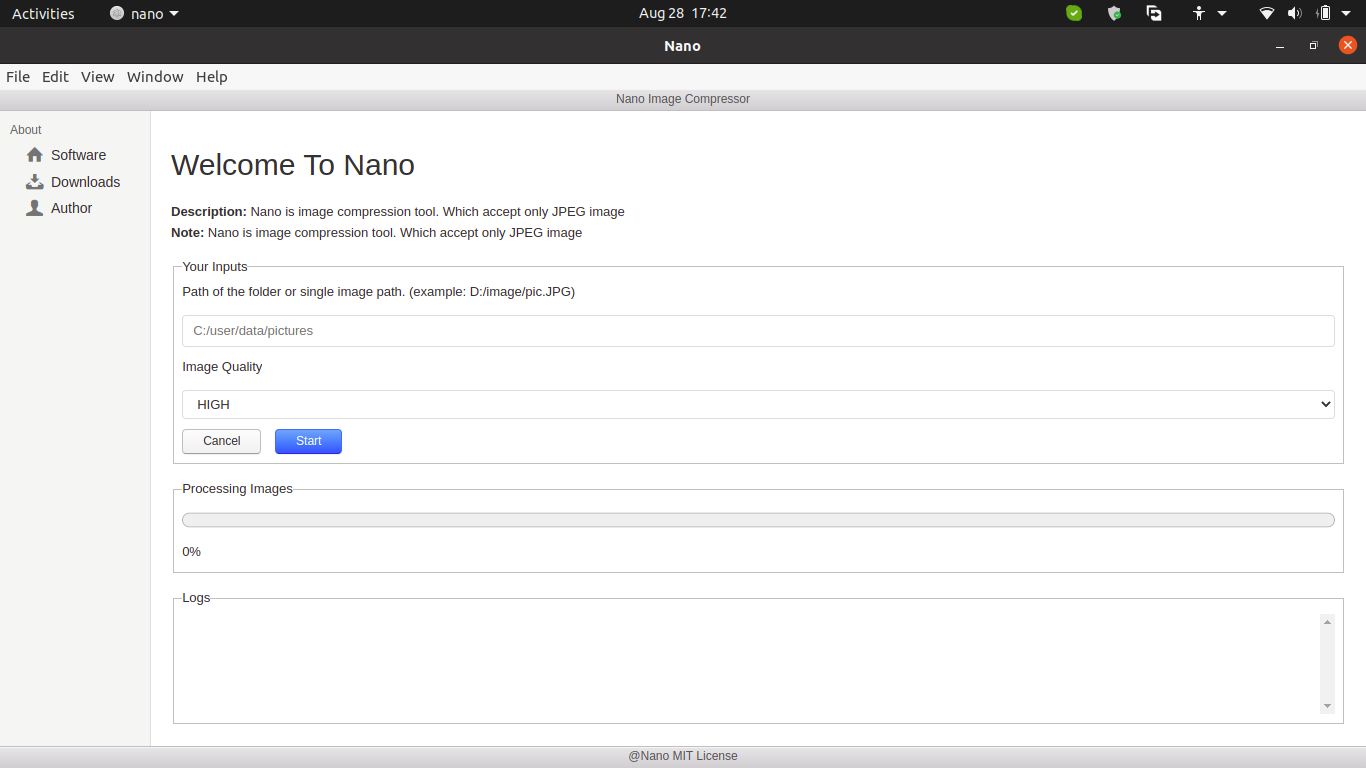This screenshot has width=1366, height=768.
Task: Click the folder path example instruction text
Action: click(379, 292)
